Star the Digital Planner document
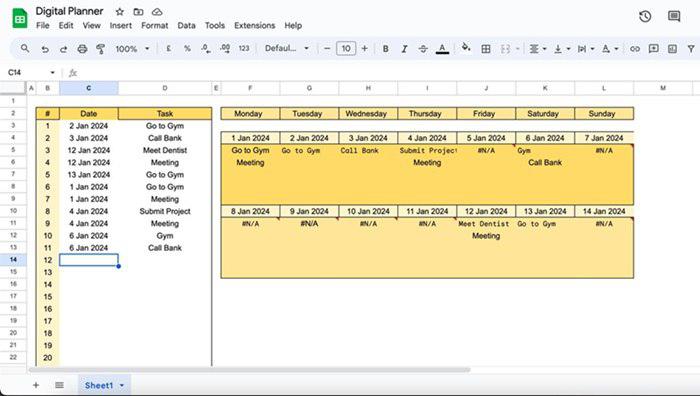The image size is (700, 396). pyautogui.click(x=120, y=12)
